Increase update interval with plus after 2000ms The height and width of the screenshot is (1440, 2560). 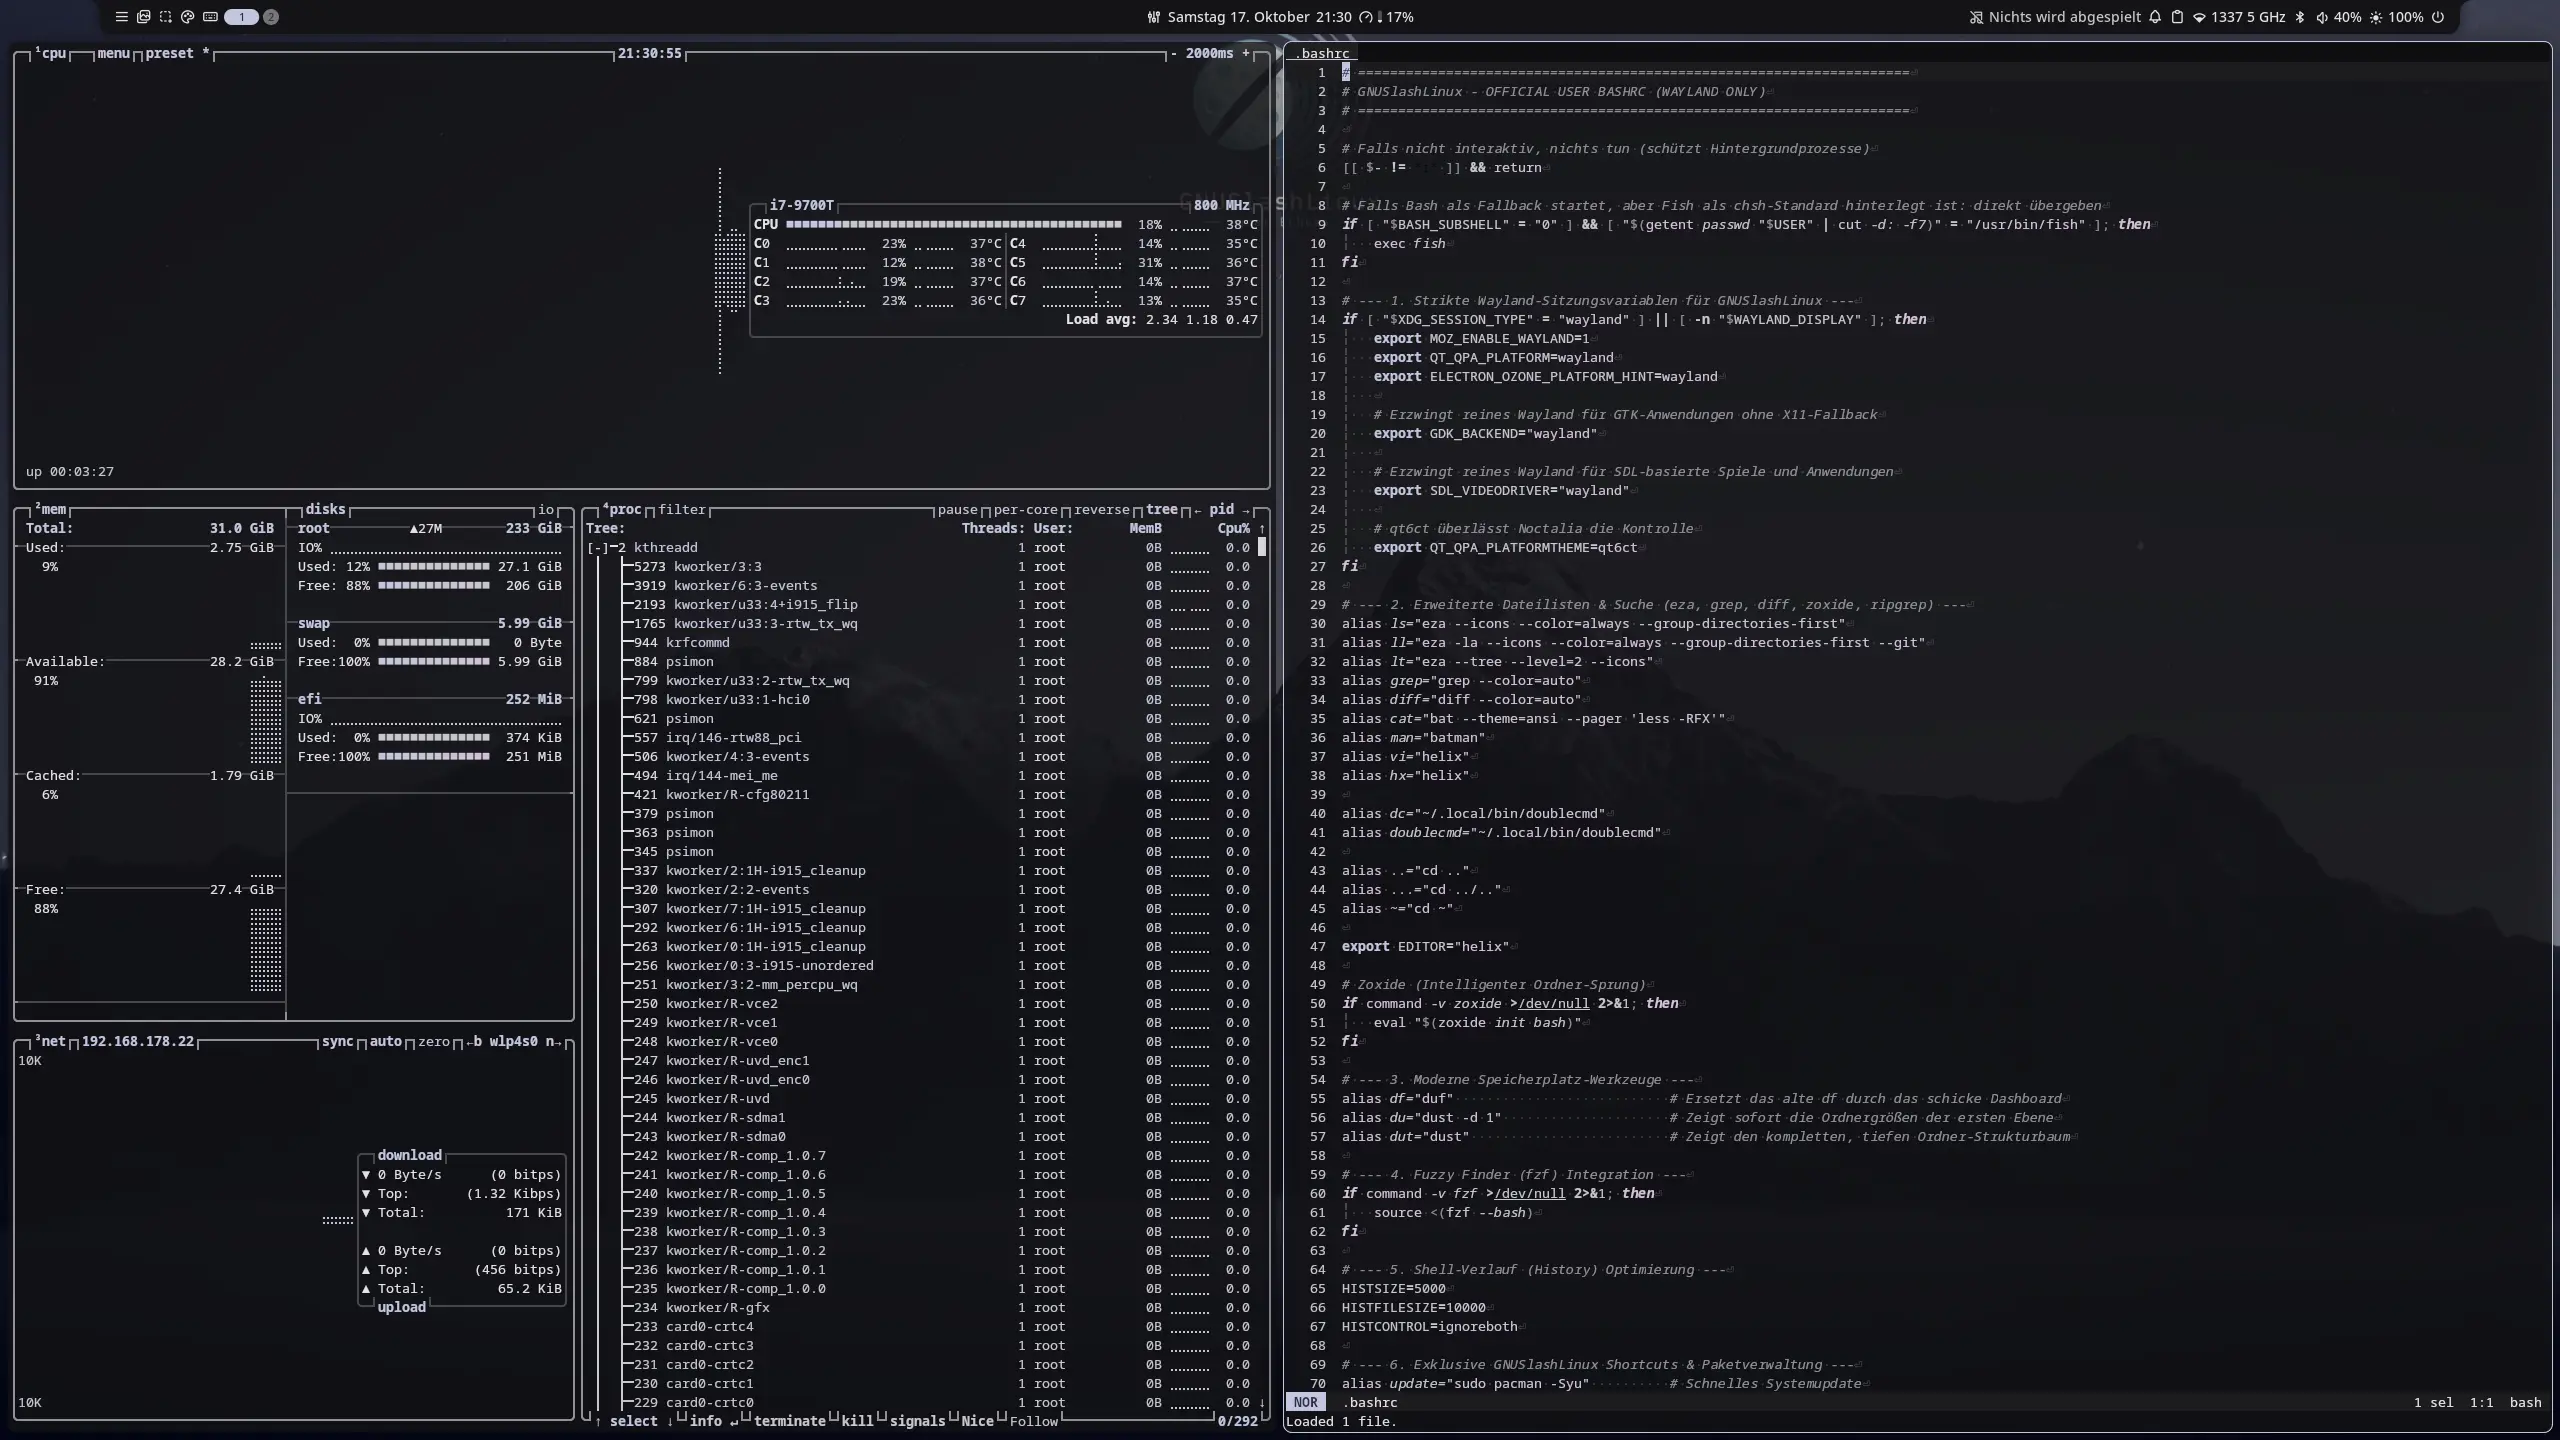coord(1246,54)
